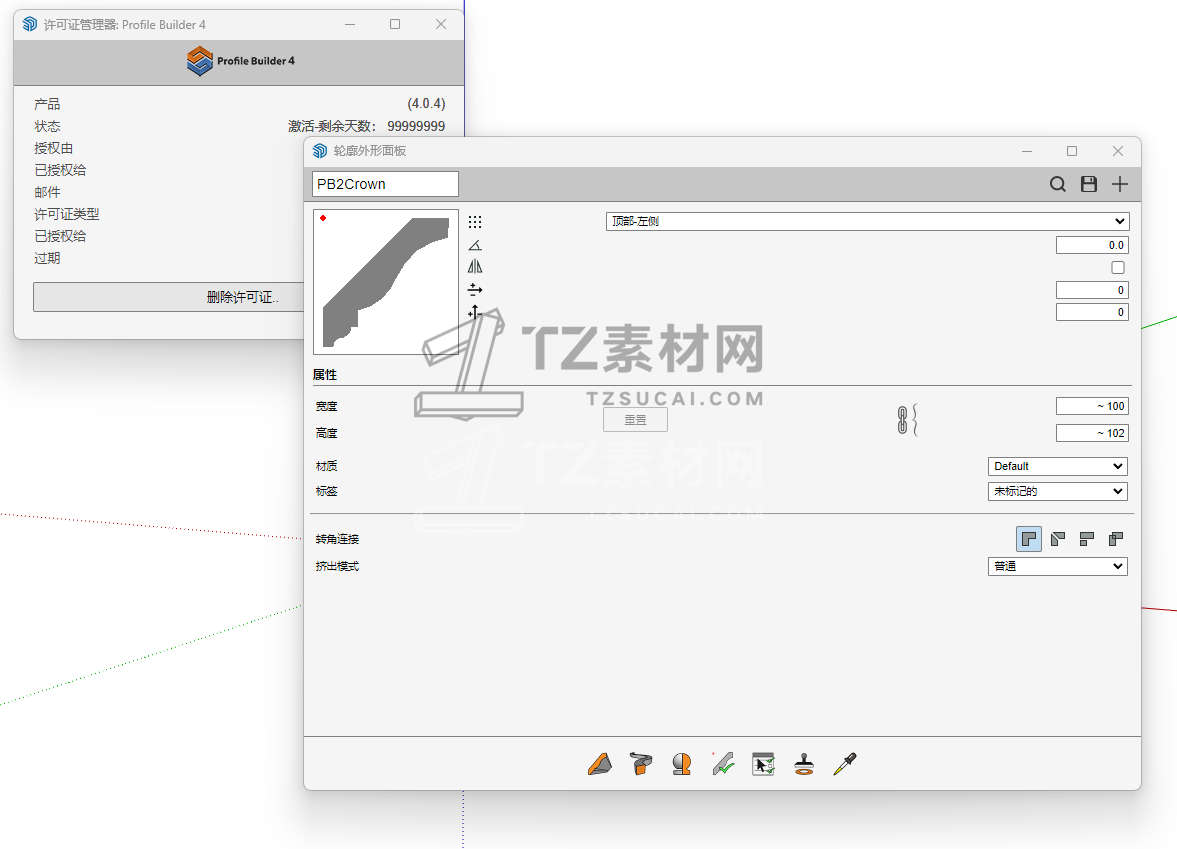Click the height ~102 field

[1092, 433]
